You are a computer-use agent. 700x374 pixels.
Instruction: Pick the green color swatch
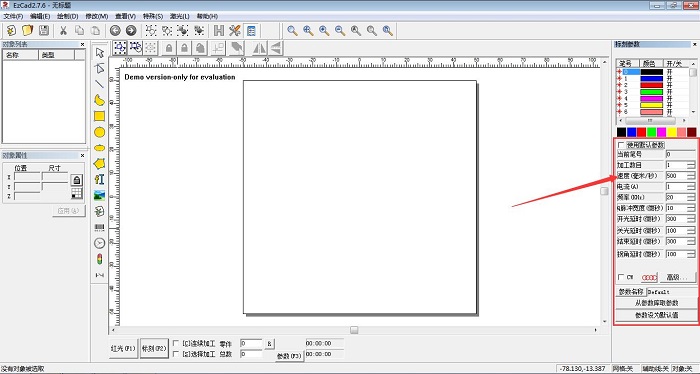pos(651,132)
